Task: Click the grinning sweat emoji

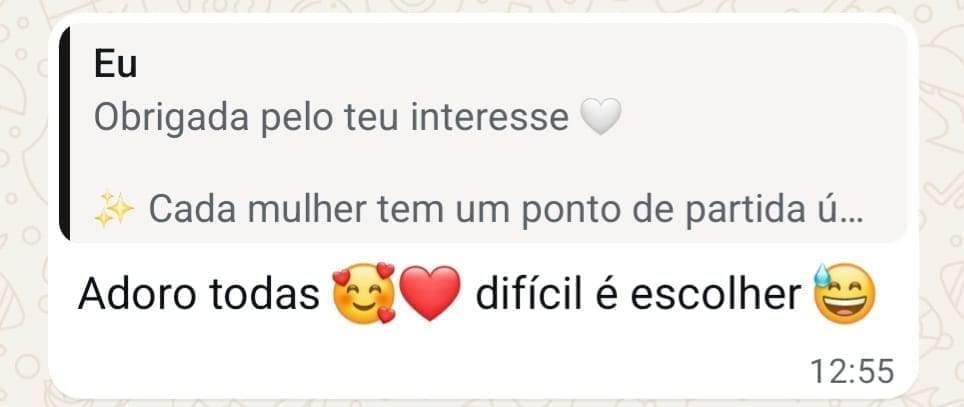Action: click(x=845, y=294)
